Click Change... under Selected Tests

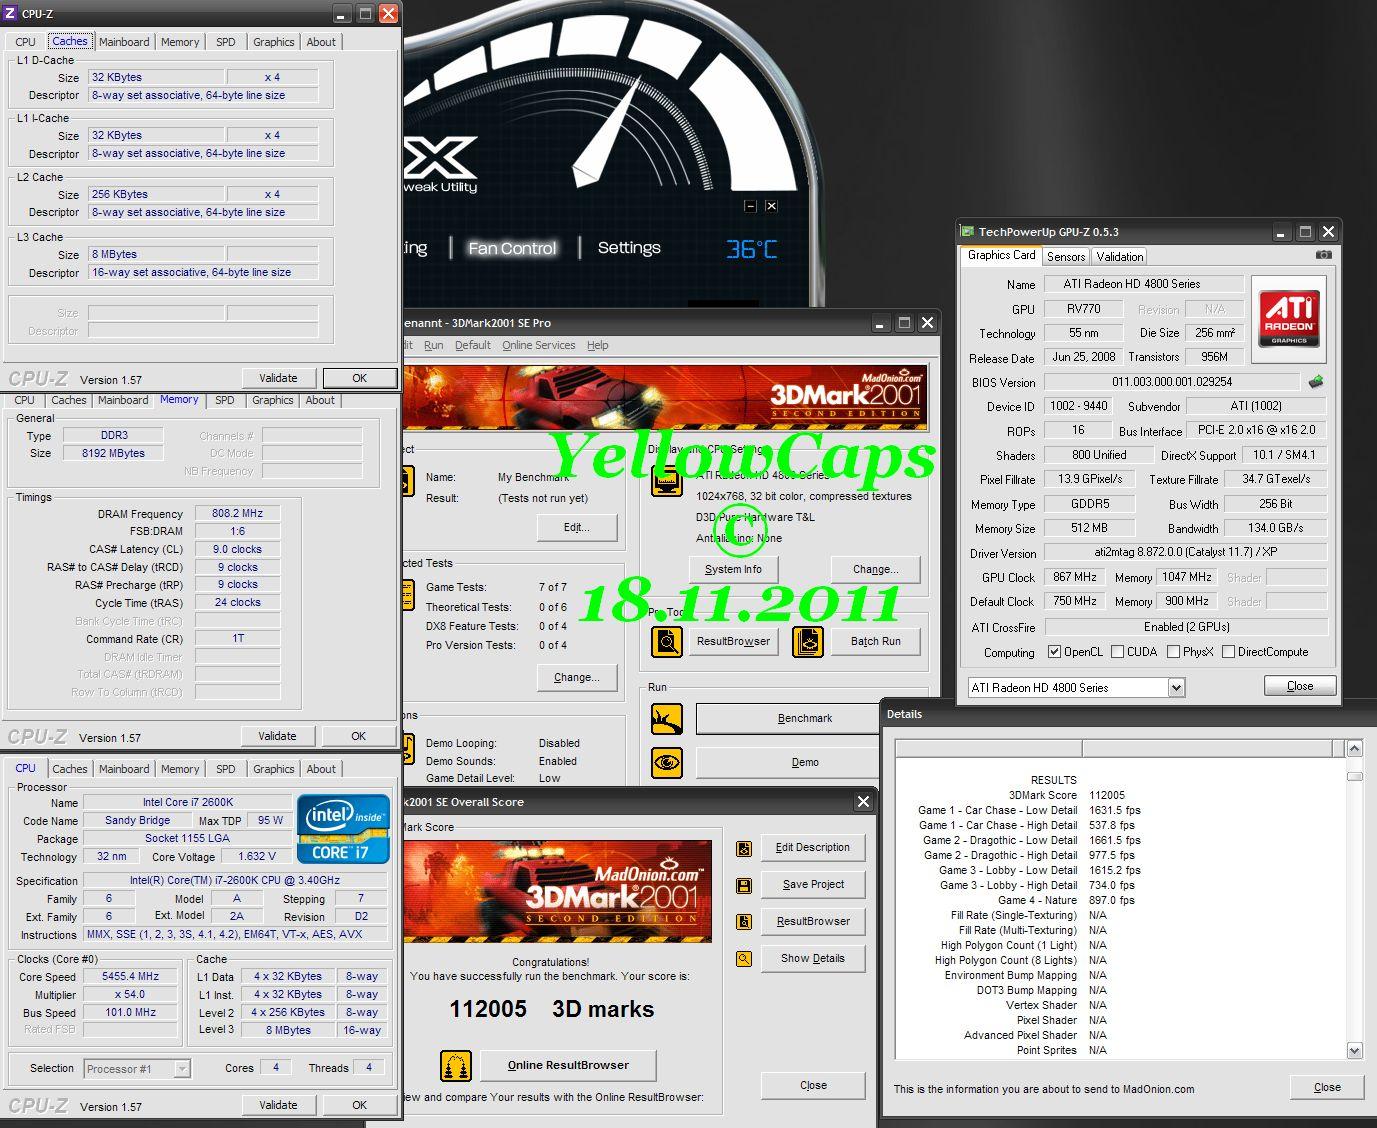click(x=577, y=677)
